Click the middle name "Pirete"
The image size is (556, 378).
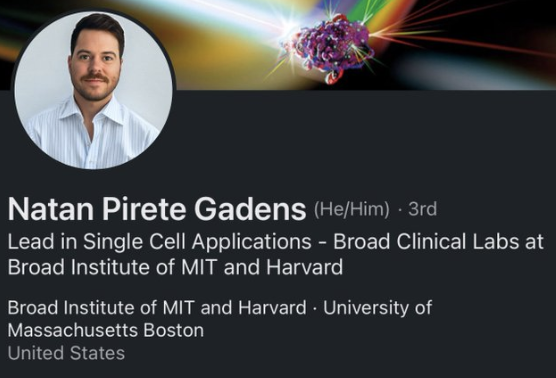click(x=144, y=209)
